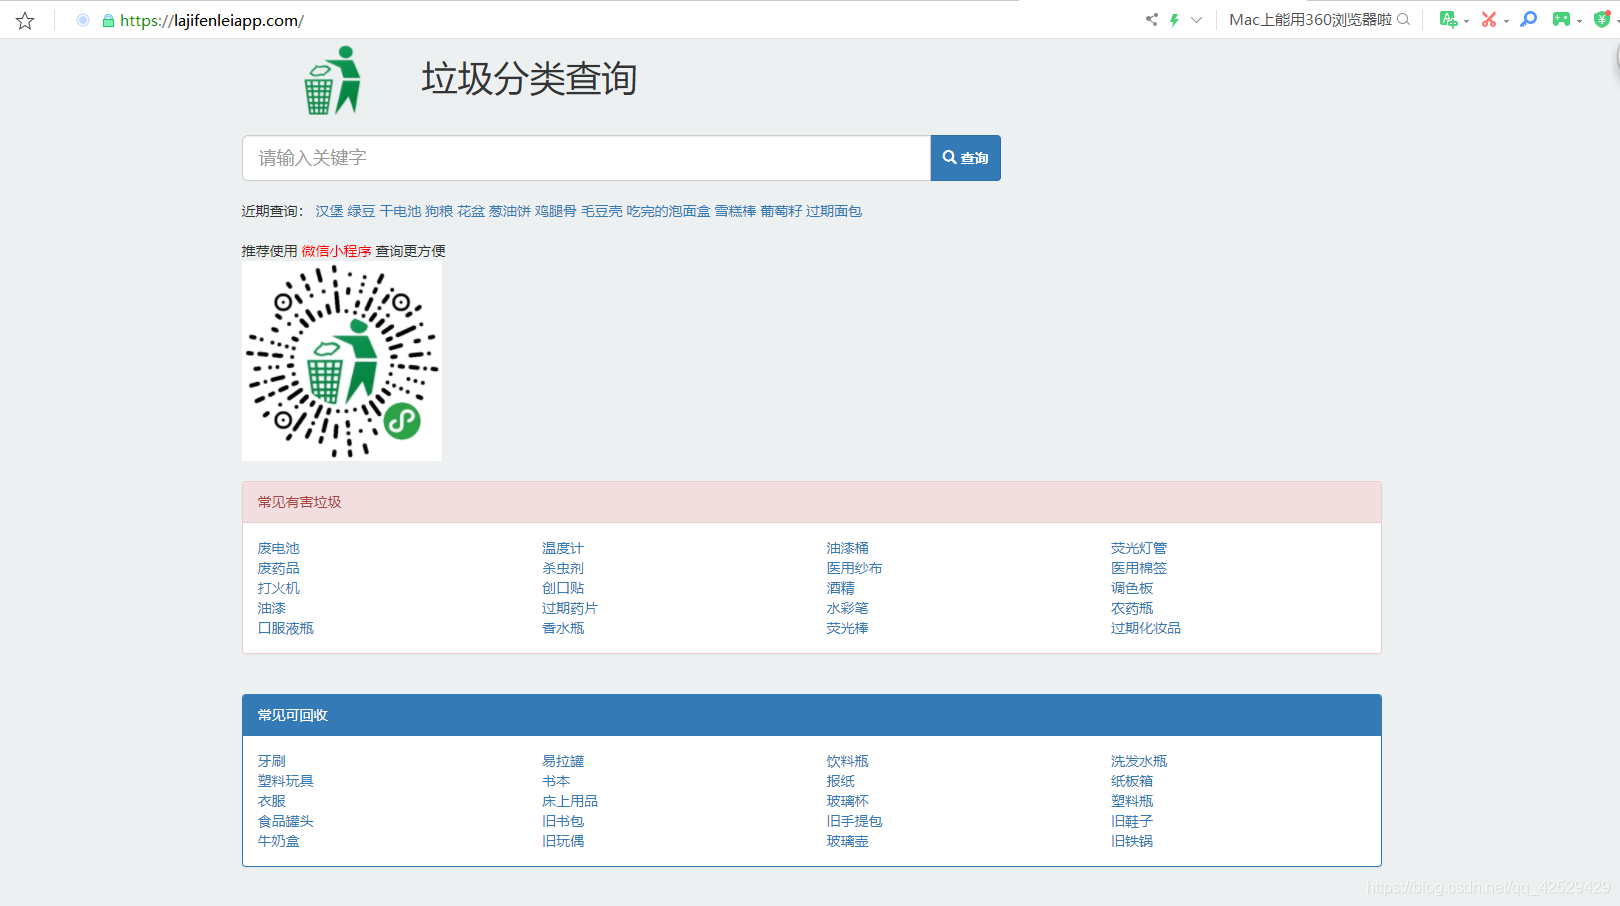Click the 饮料瓶 link

(847, 761)
